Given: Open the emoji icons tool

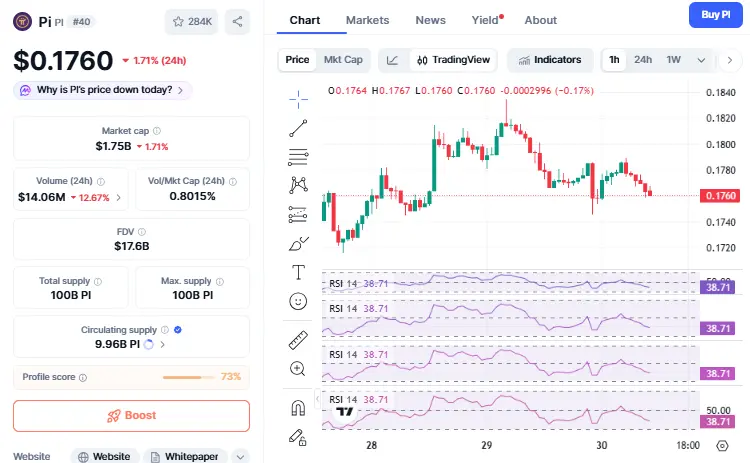Looking at the screenshot, I should 298,301.
